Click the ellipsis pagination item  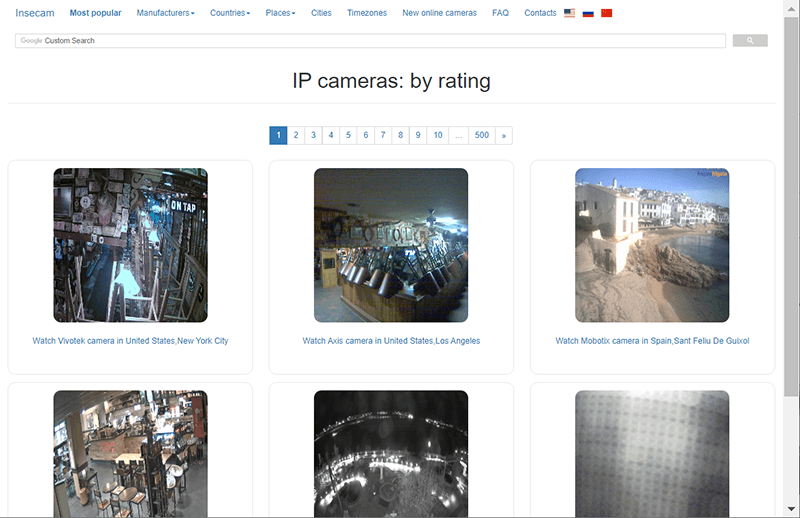[459, 135]
